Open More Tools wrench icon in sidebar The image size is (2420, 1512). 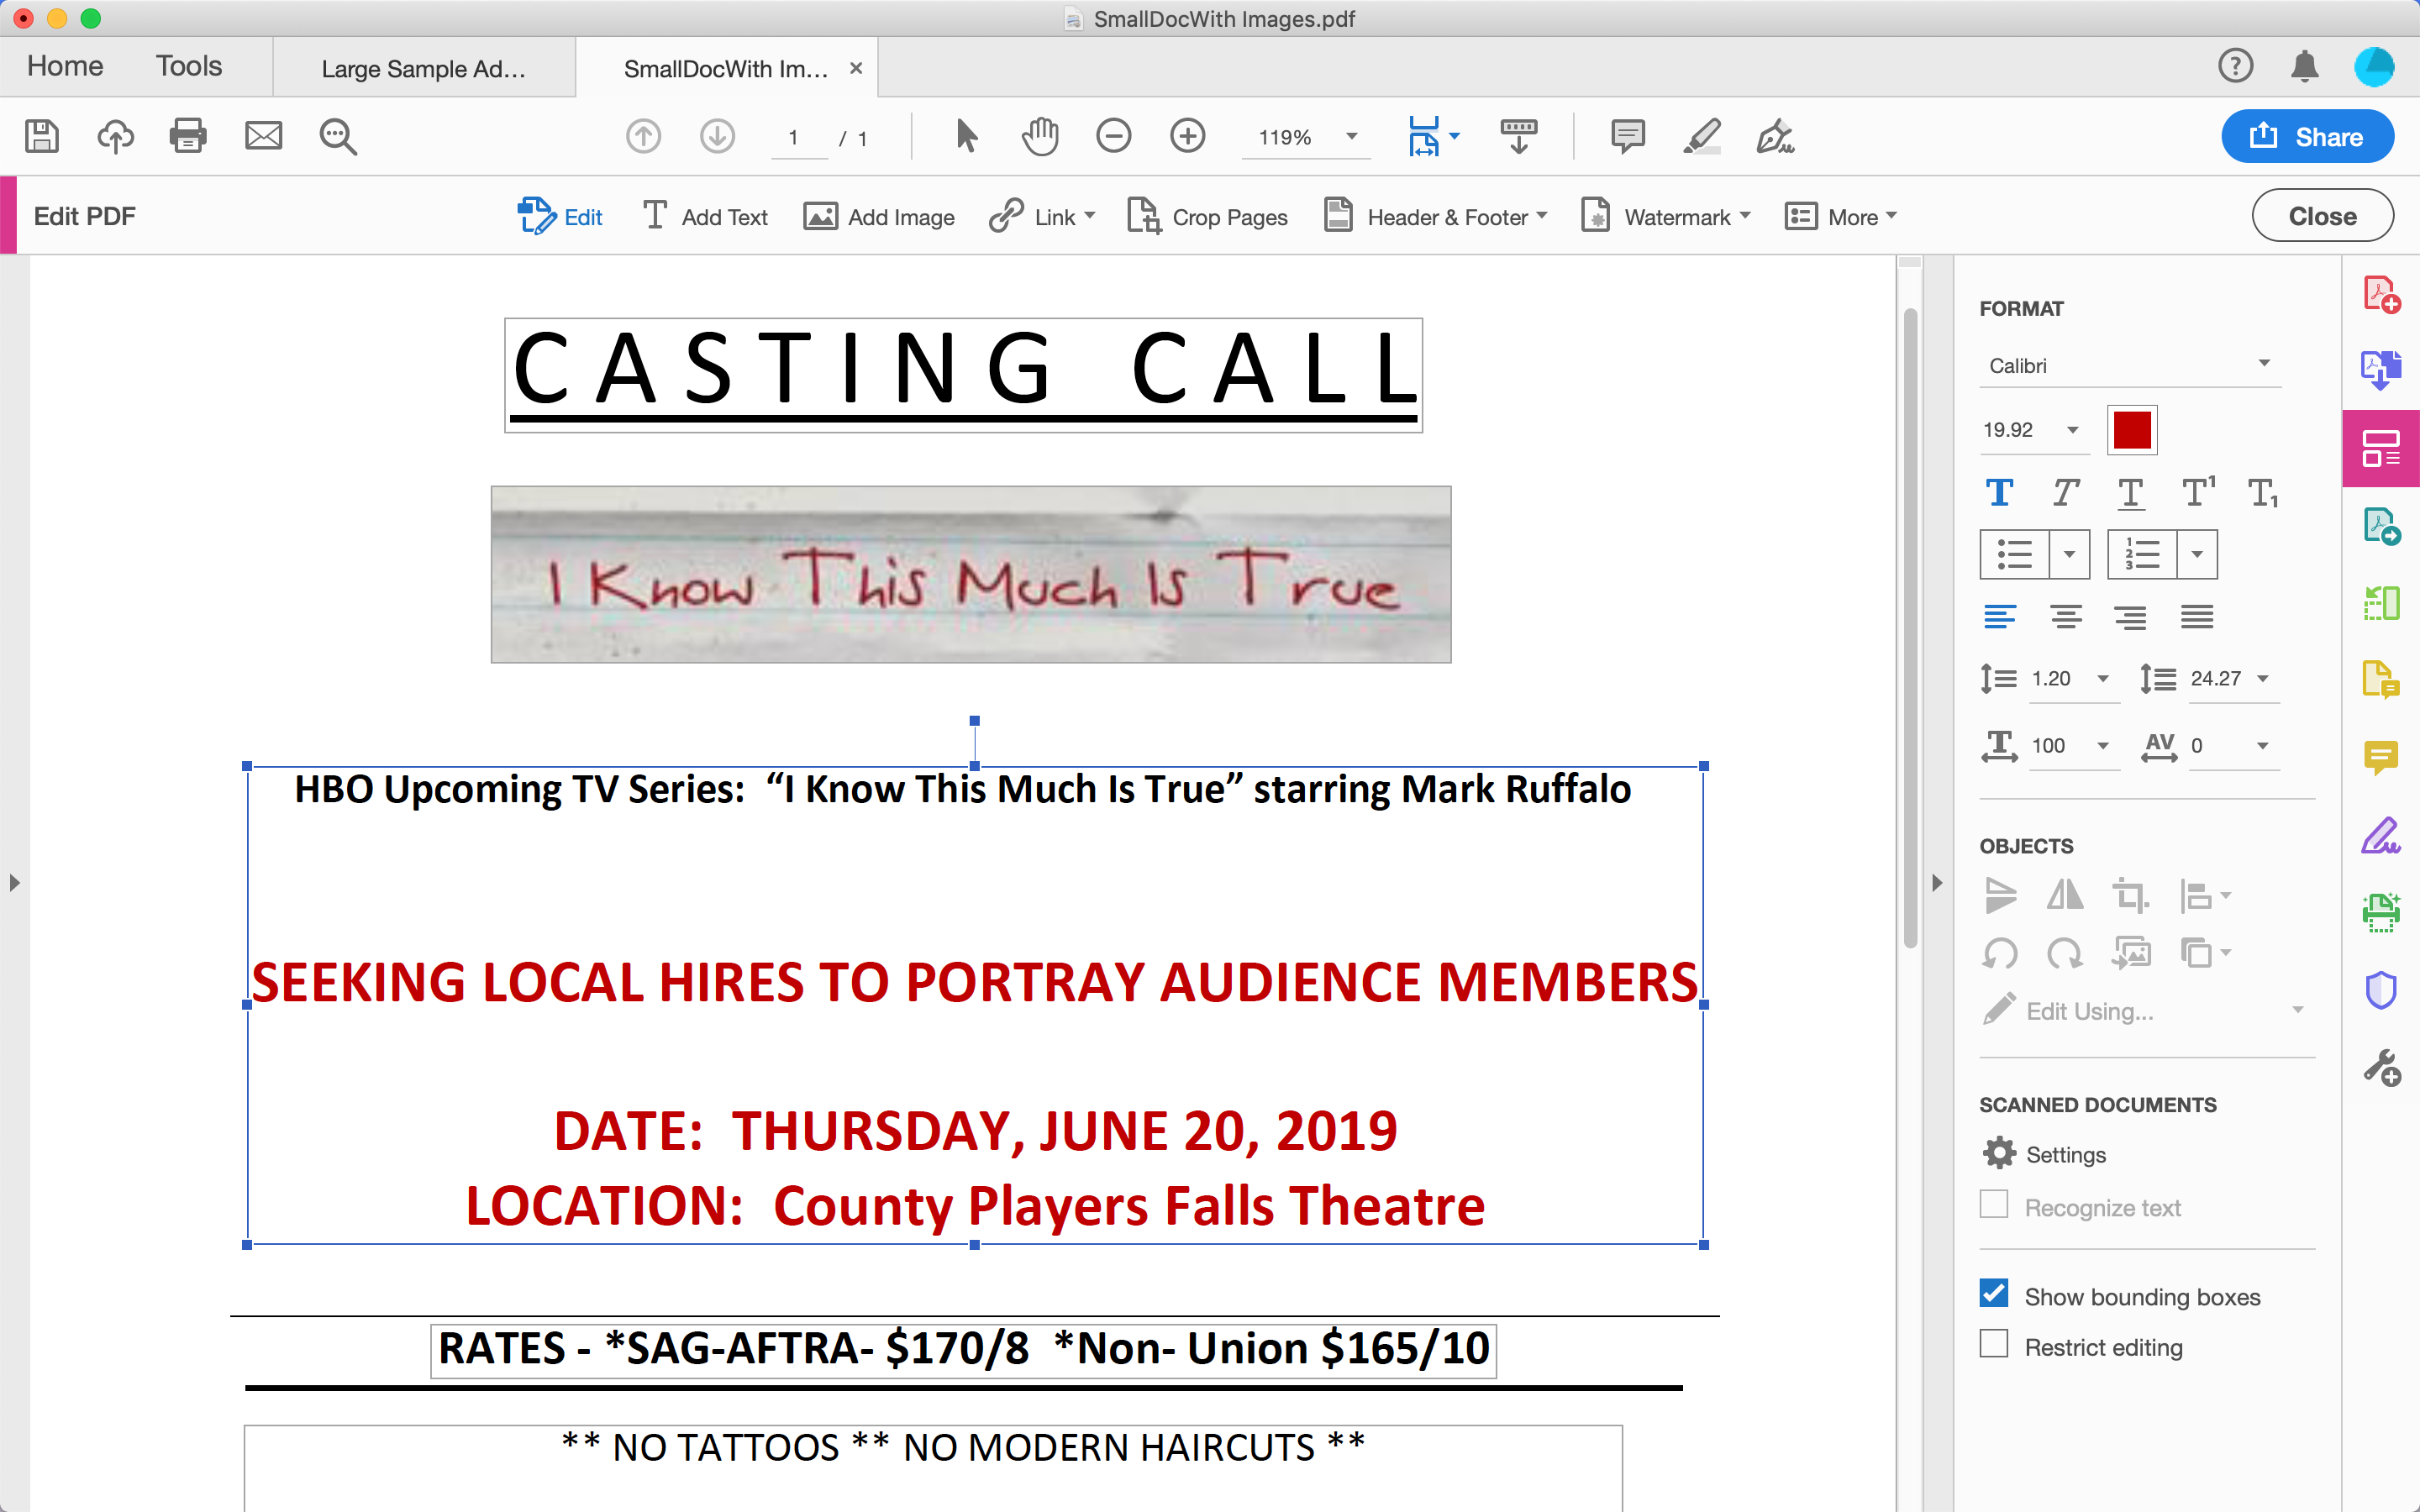[x=2382, y=1067]
